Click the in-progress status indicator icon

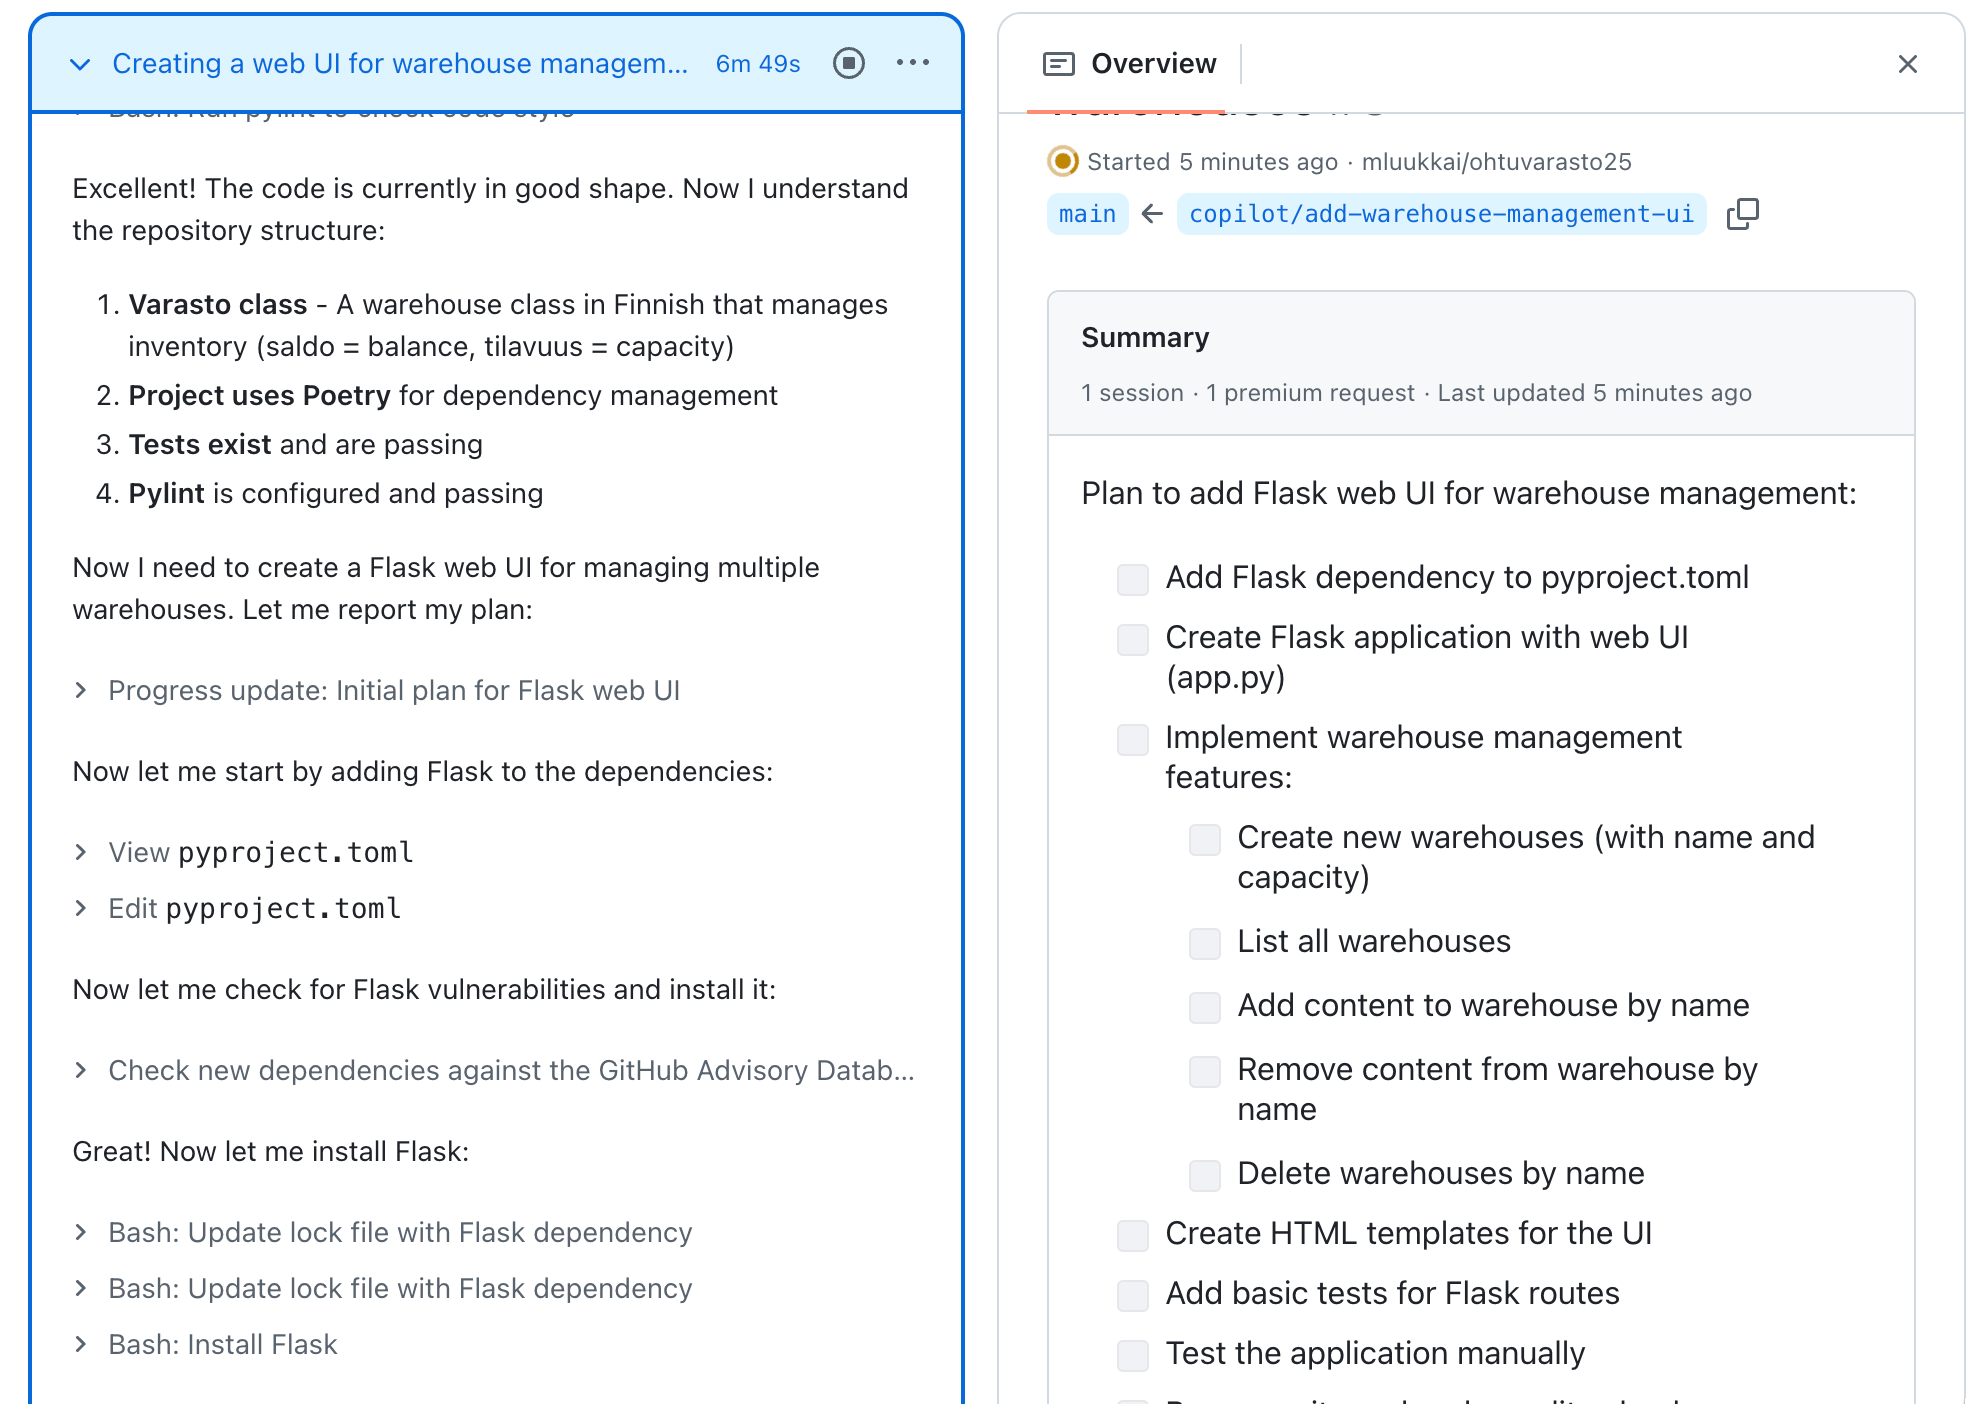tap(1062, 161)
